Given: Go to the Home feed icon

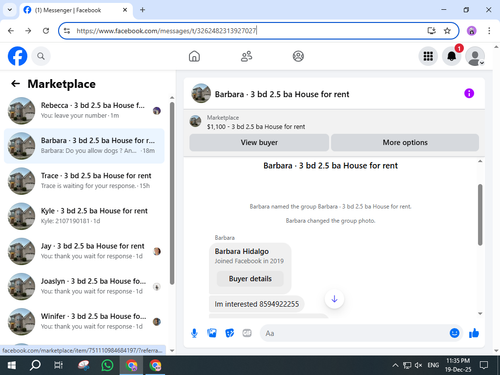Looking at the screenshot, I should click(194, 56).
